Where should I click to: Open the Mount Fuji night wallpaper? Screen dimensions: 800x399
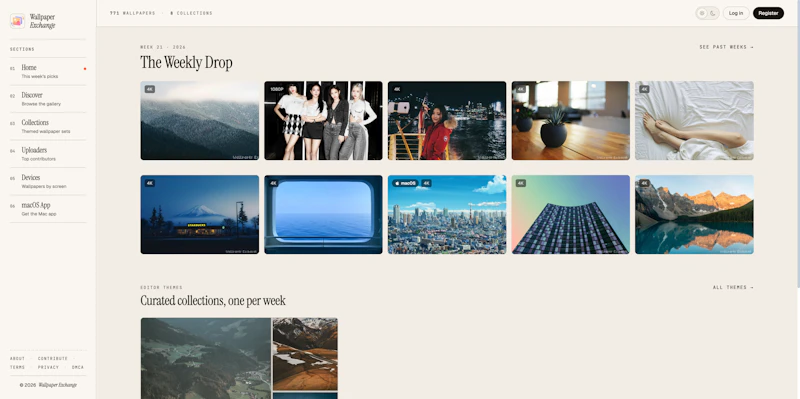[x=199, y=214]
